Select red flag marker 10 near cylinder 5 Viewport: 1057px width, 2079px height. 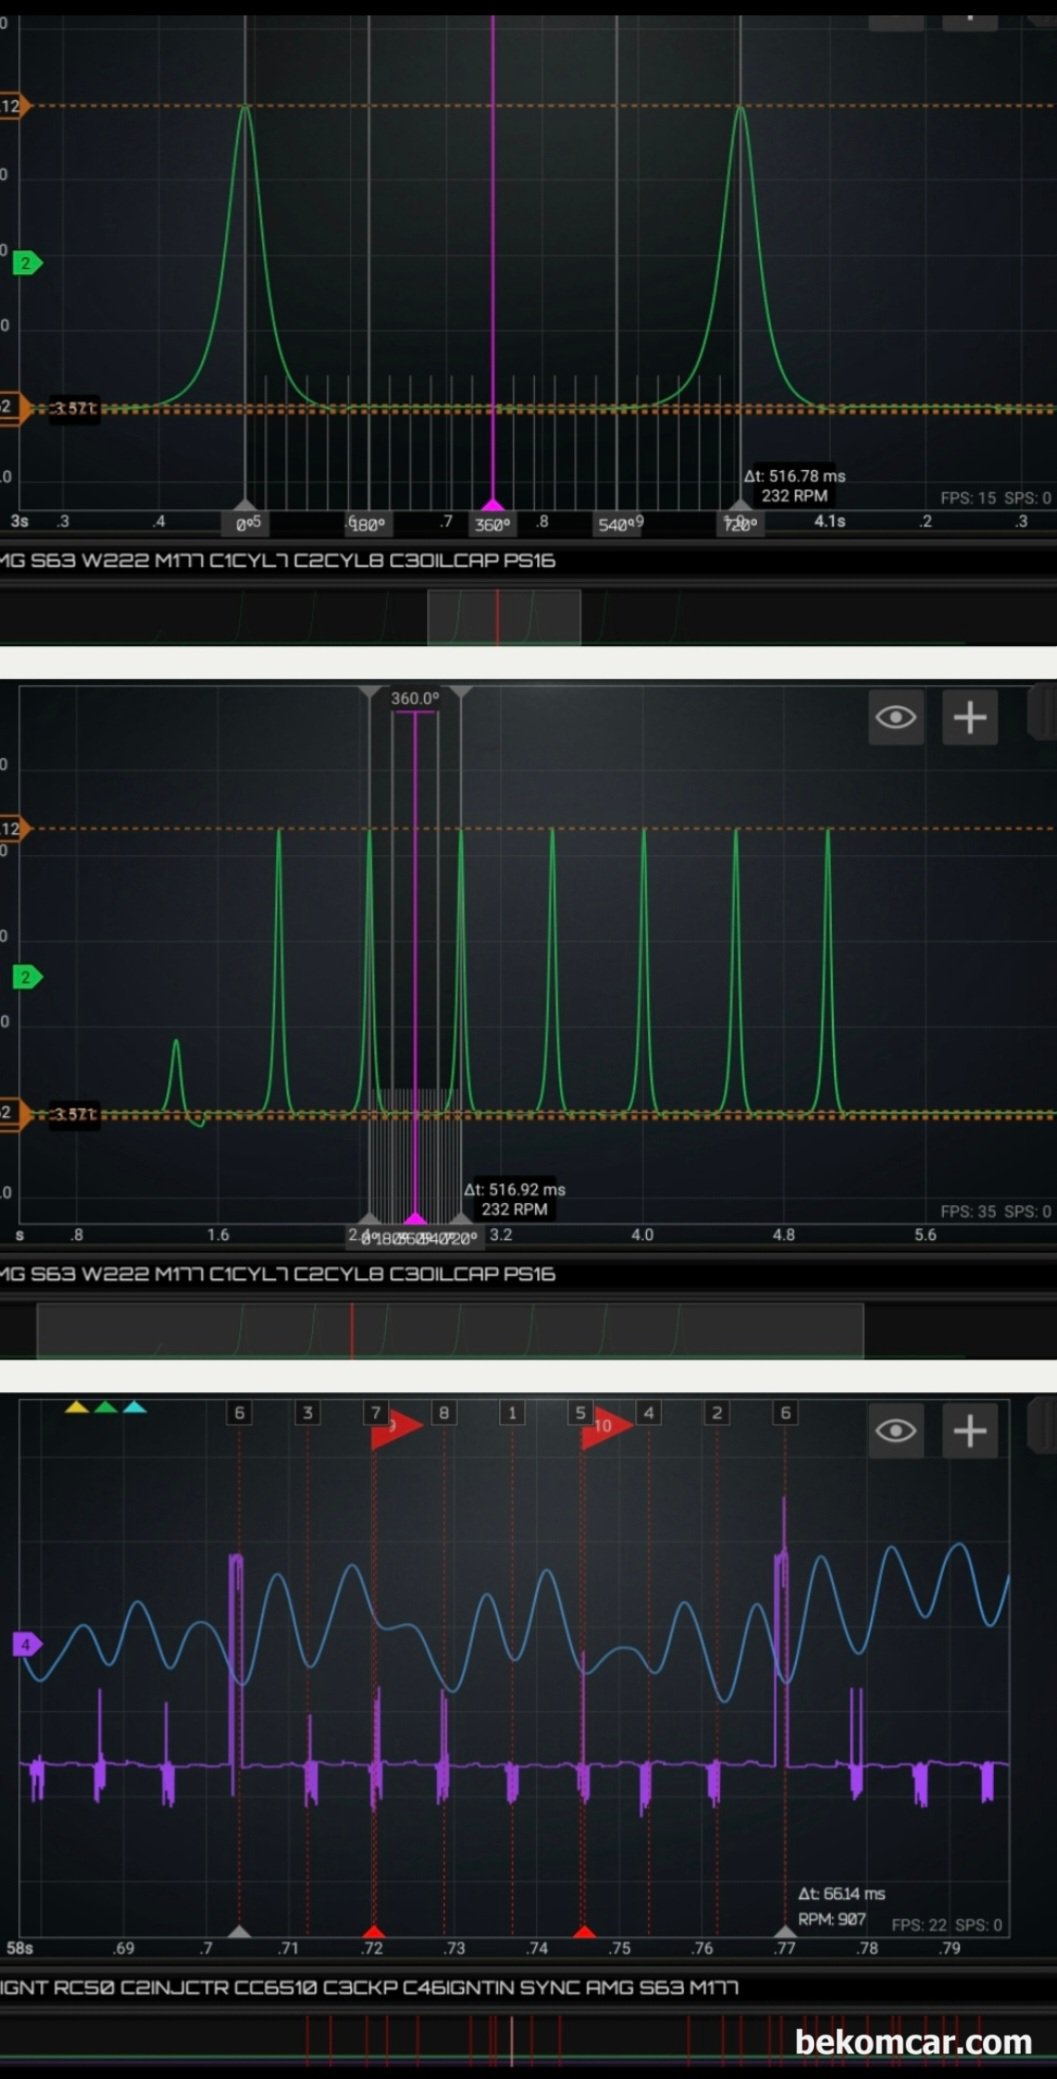click(x=607, y=1427)
